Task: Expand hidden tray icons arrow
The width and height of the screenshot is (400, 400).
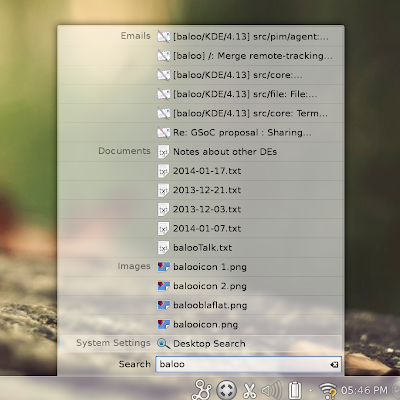Action: click(311, 390)
